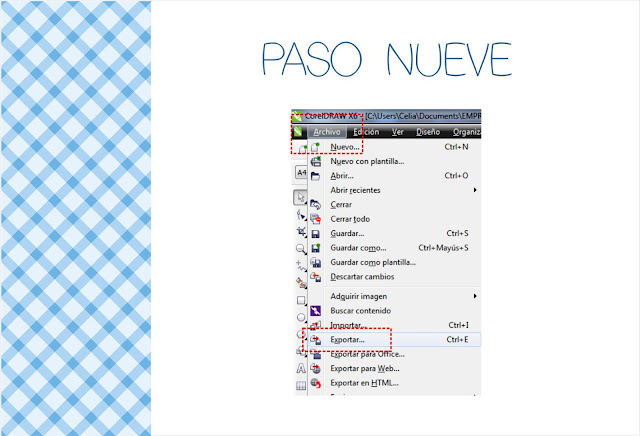The height and width of the screenshot is (436, 640).
Task: Open the Ver menu
Action: [x=398, y=132]
